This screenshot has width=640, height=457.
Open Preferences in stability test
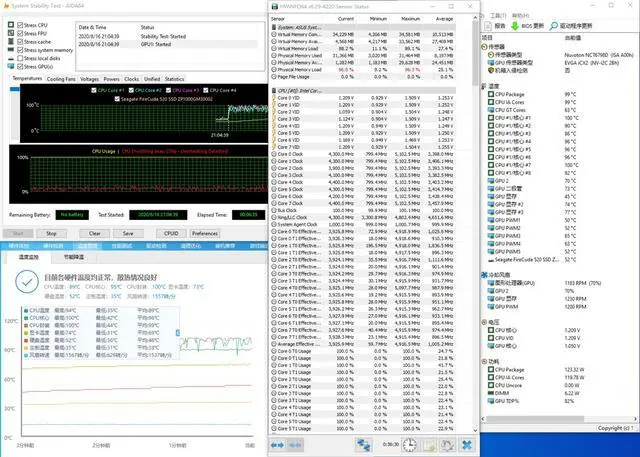(x=205, y=233)
